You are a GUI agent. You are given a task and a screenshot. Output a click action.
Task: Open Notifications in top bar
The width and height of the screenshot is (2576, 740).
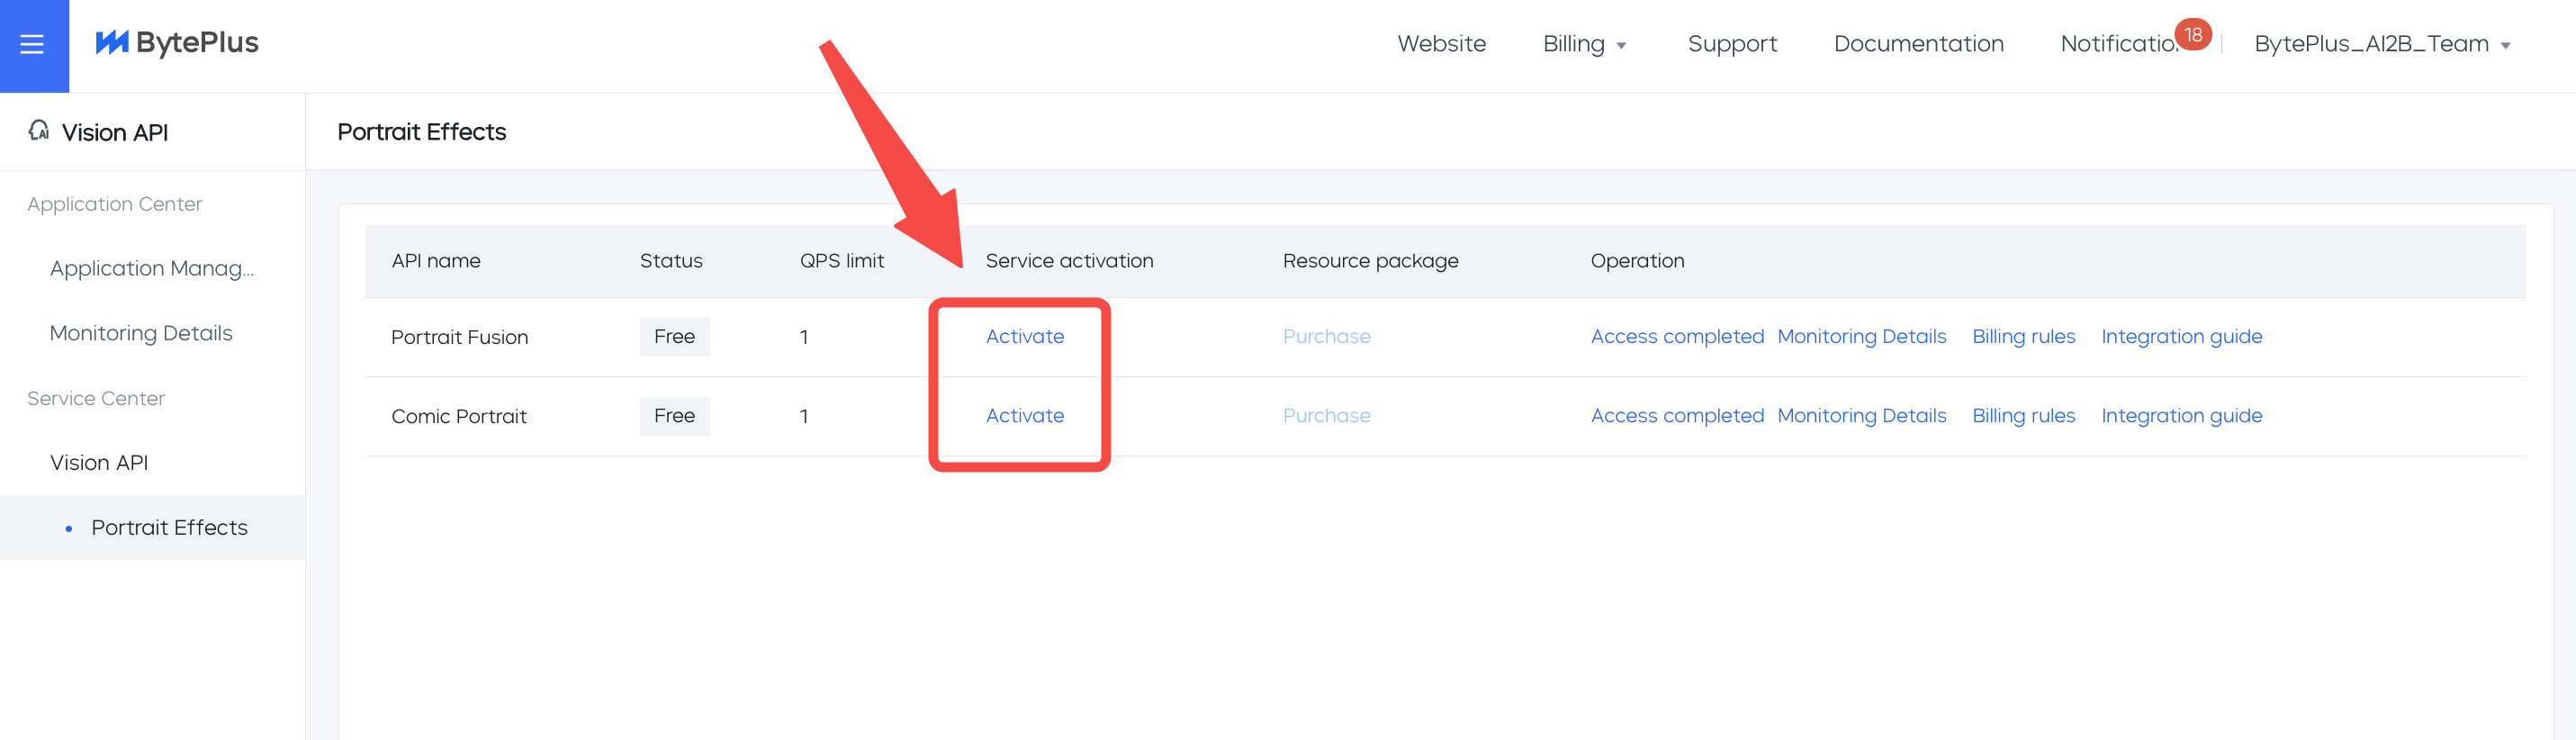coord(2118,44)
